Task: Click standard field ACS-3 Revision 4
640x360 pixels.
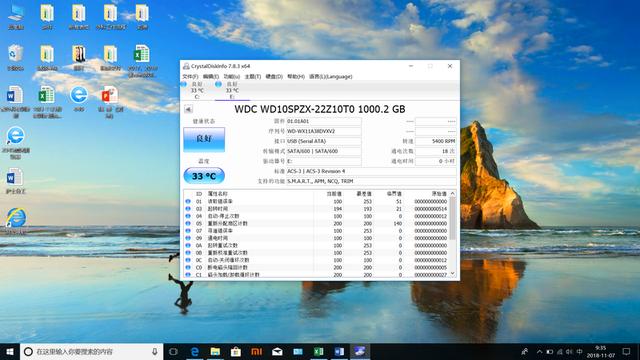Action: (371, 171)
